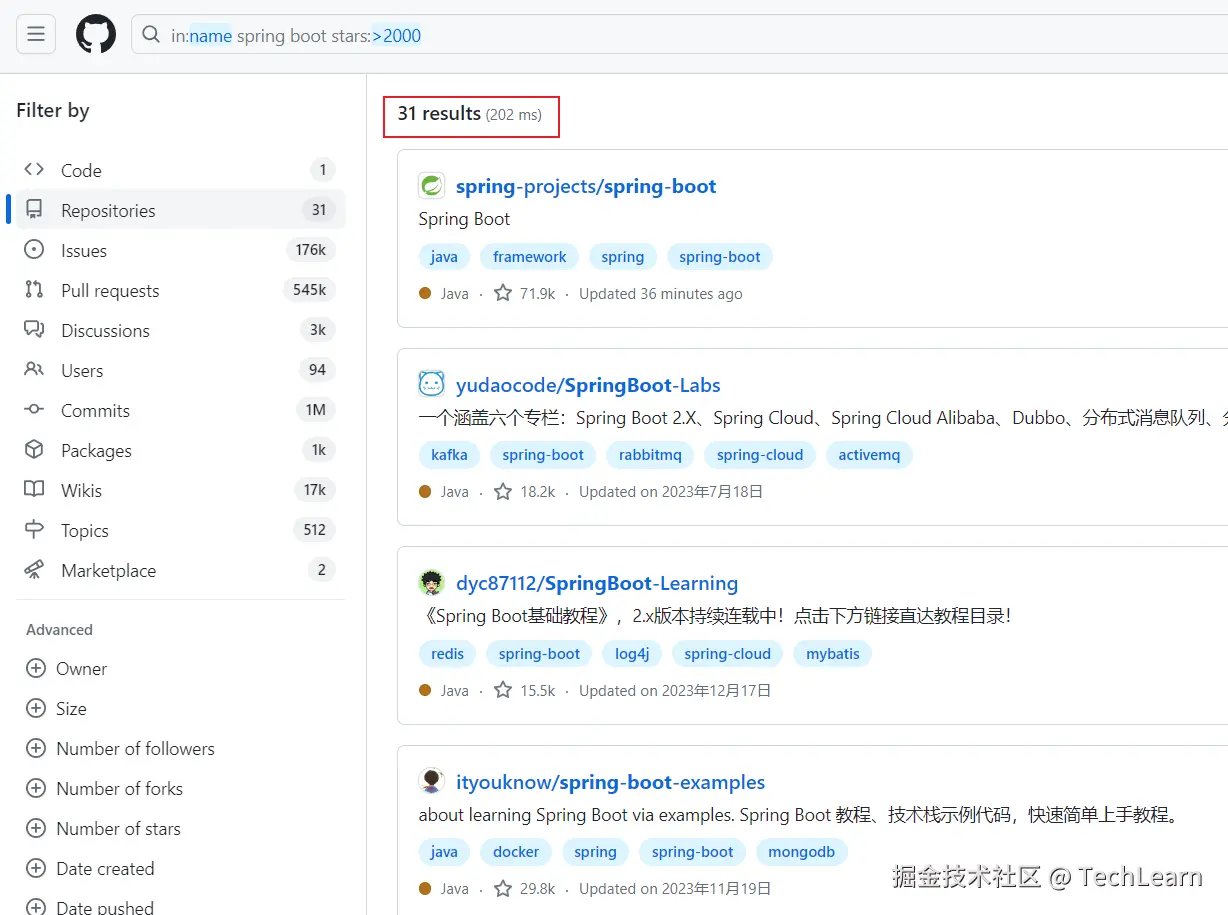The width and height of the screenshot is (1228, 915).
Task: Click the framework topic tag
Action: pos(530,257)
